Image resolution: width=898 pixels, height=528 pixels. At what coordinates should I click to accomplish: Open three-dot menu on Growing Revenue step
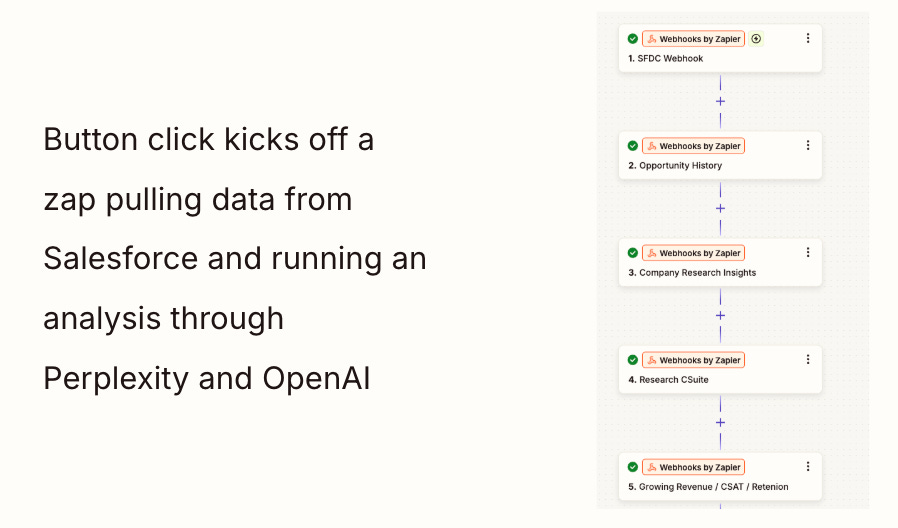click(x=808, y=467)
